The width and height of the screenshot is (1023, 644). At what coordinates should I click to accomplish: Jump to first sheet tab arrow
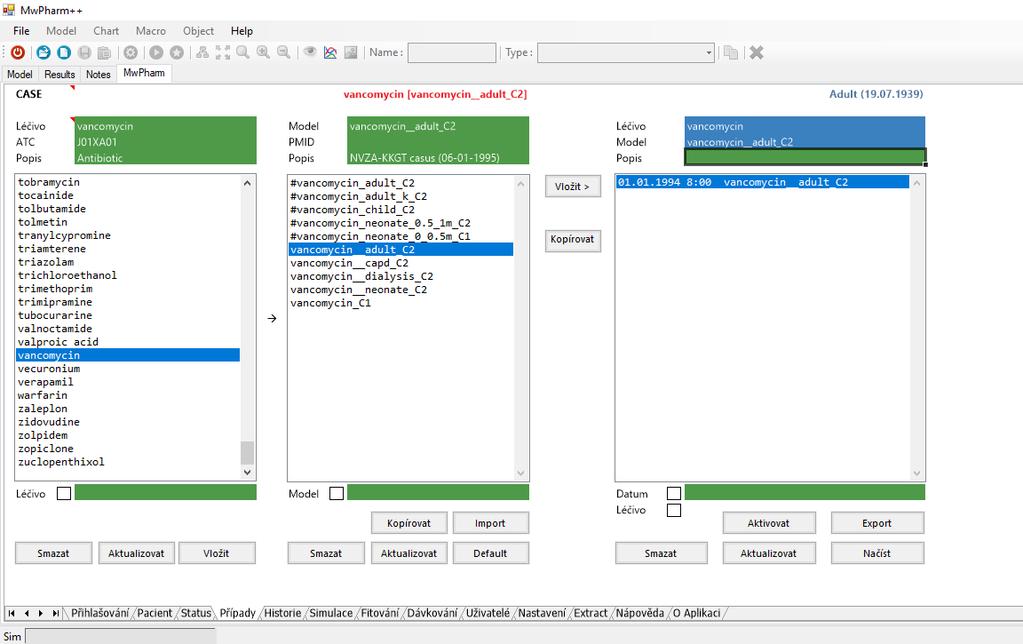pos(11,613)
